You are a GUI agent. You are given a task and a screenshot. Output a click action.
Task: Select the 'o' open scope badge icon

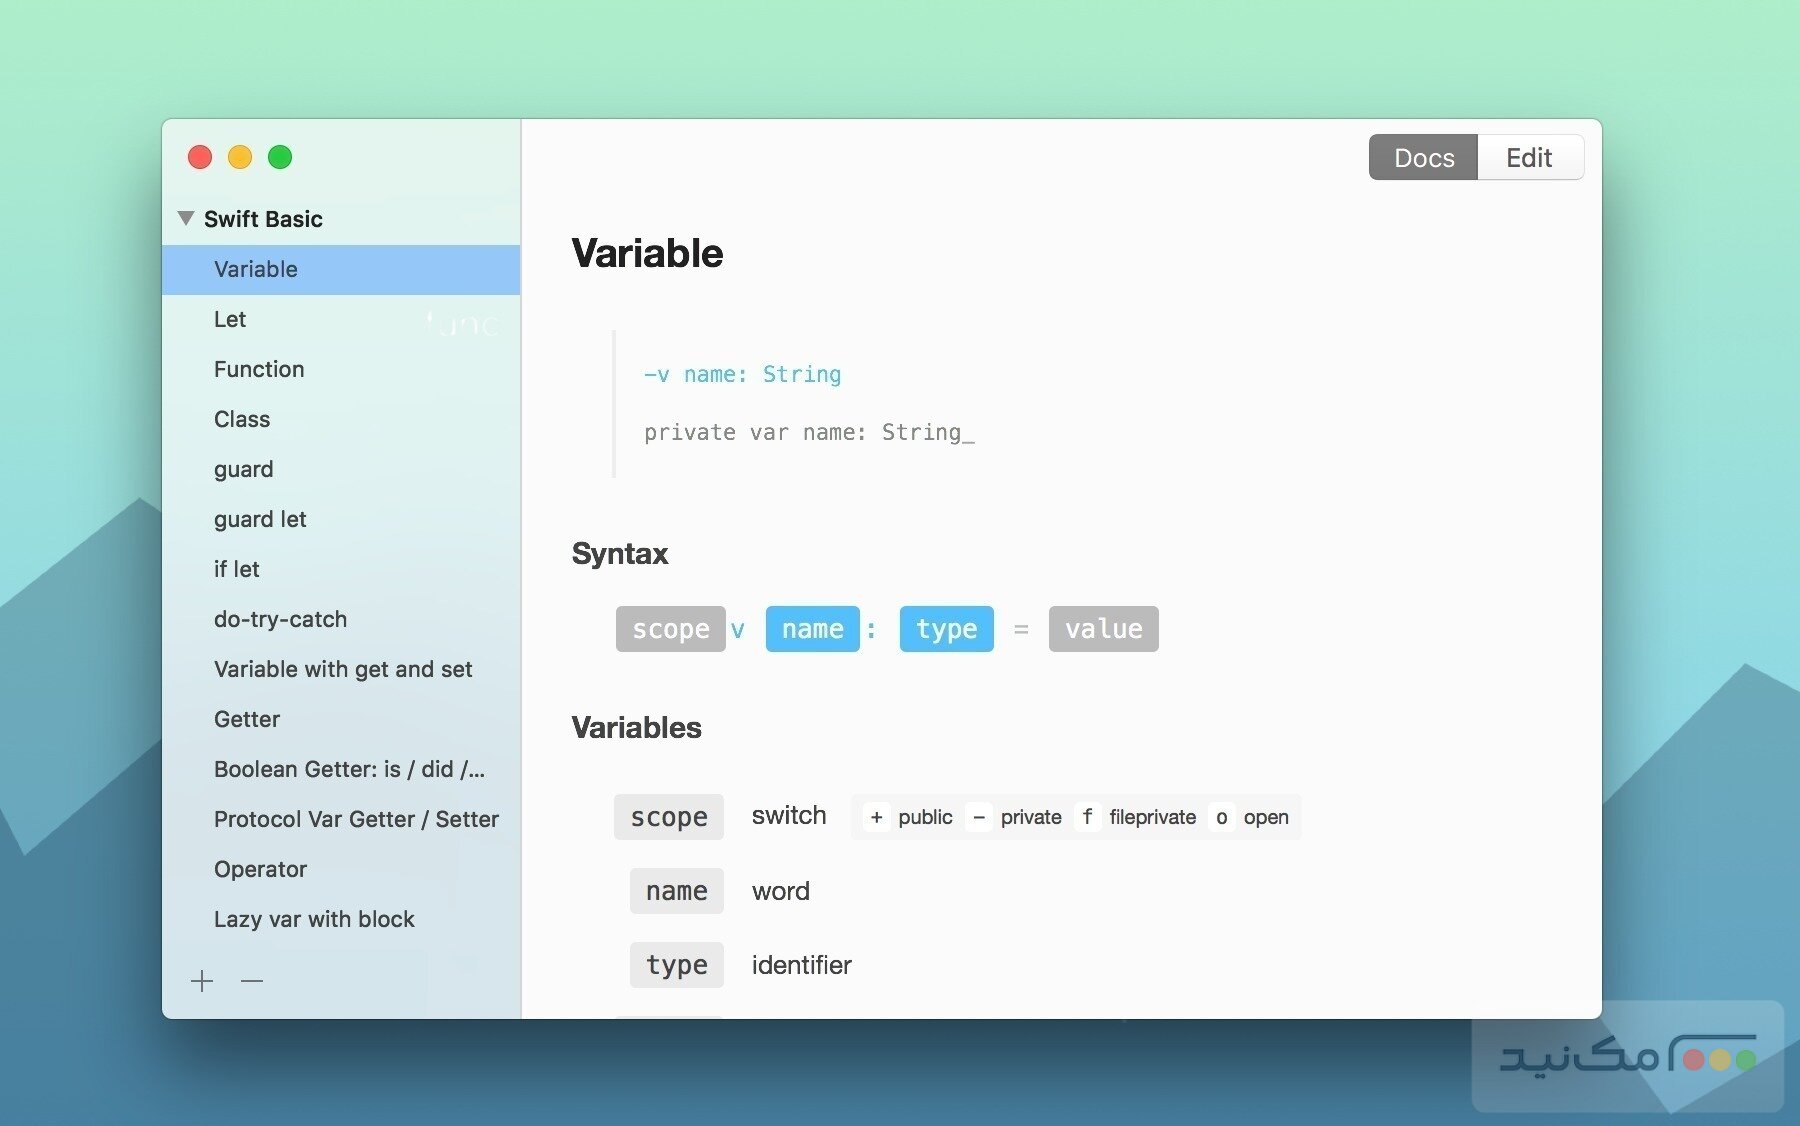point(1221,817)
